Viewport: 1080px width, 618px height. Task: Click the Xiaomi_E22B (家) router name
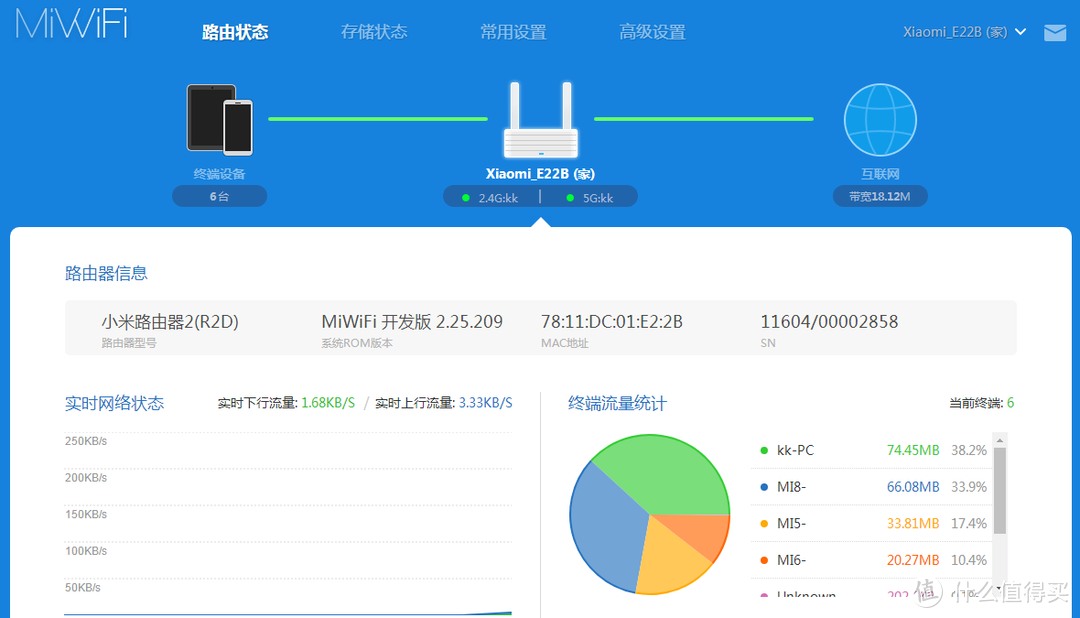tap(540, 174)
